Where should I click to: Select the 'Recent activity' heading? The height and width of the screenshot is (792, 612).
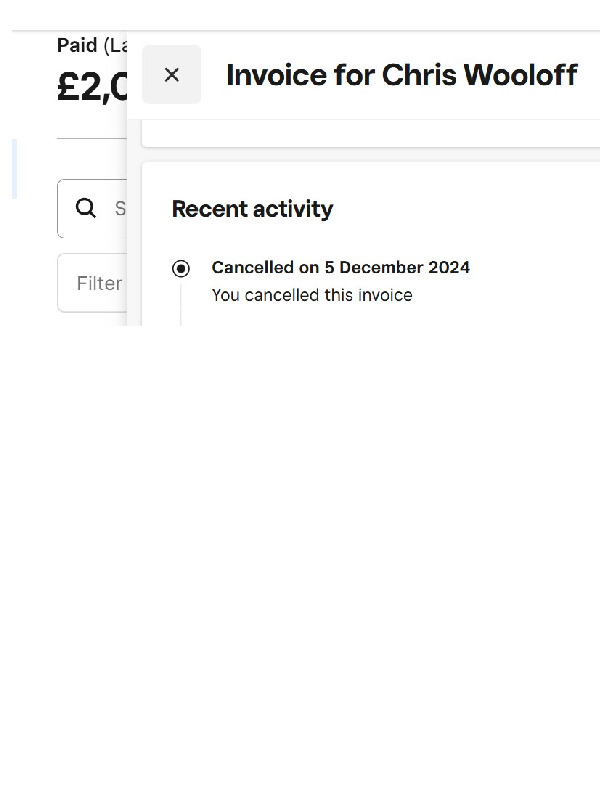point(252,209)
